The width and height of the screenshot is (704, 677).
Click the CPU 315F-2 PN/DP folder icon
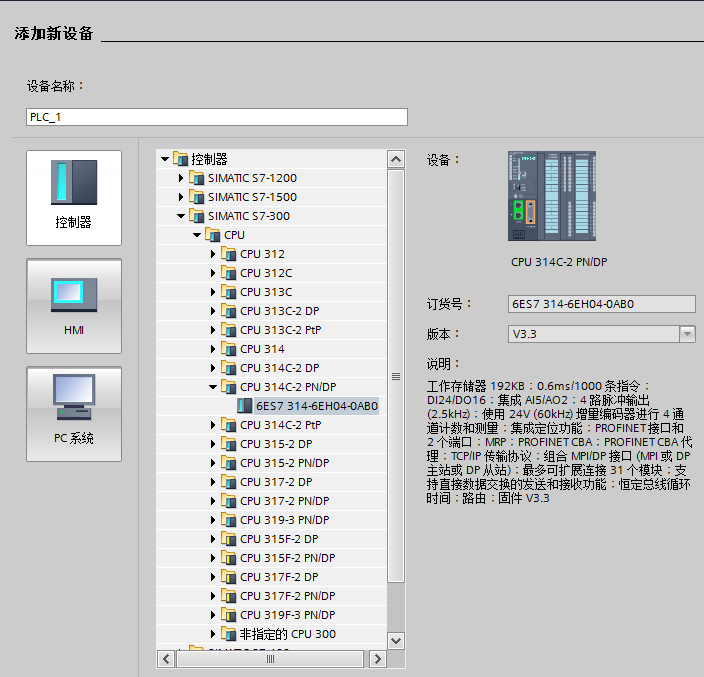pyautogui.click(x=229, y=558)
